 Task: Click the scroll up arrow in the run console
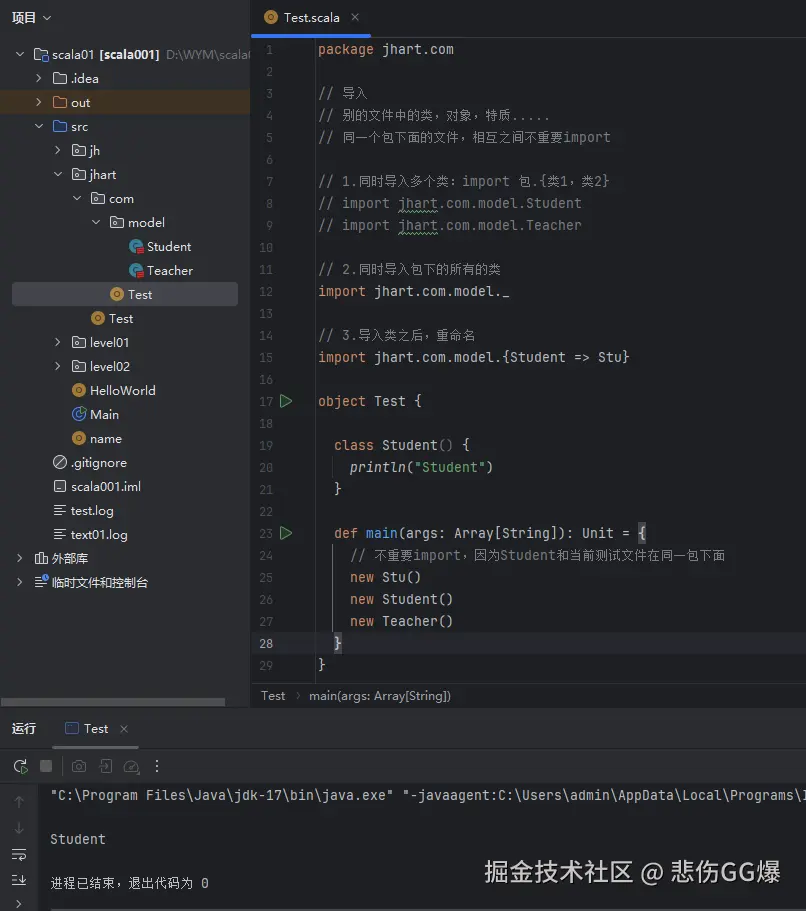(19, 802)
